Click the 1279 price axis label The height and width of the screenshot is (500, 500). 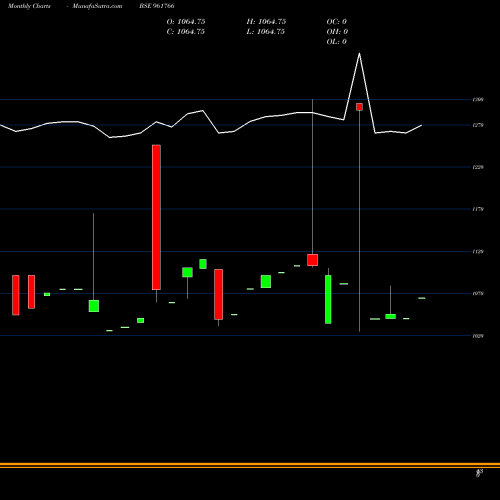tap(478, 125)
